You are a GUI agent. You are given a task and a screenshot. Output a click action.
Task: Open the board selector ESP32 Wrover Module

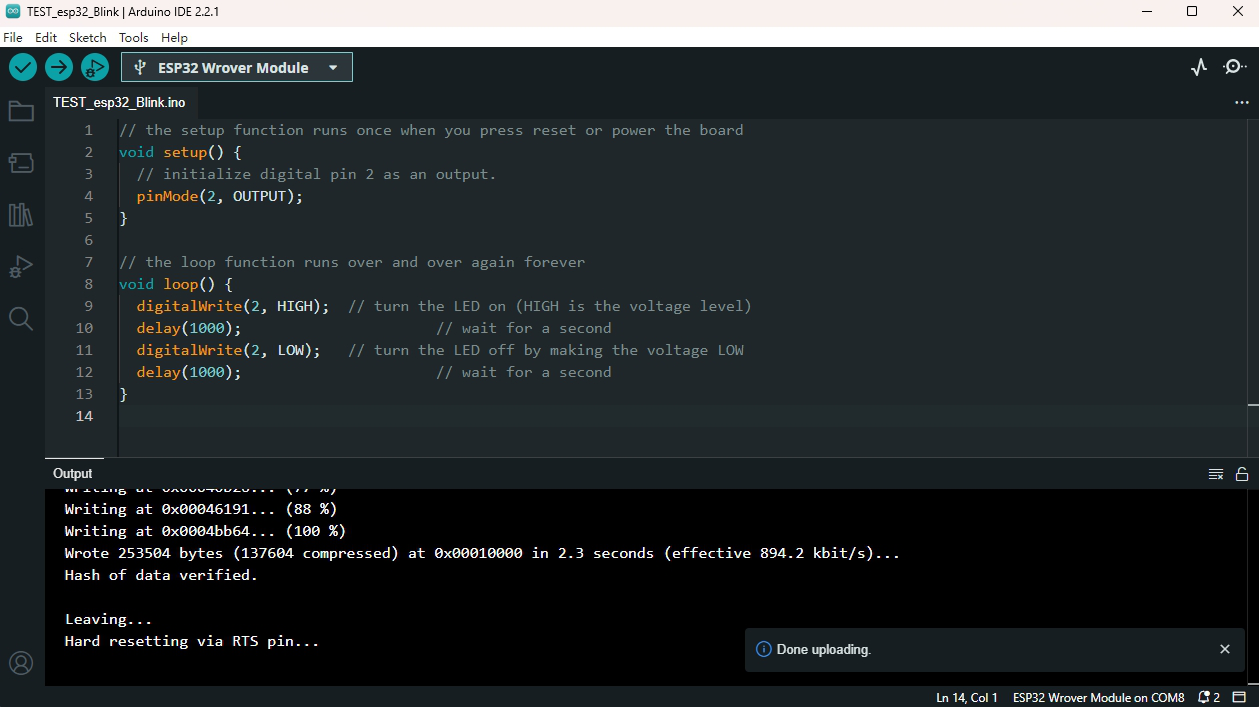(237, 67)
